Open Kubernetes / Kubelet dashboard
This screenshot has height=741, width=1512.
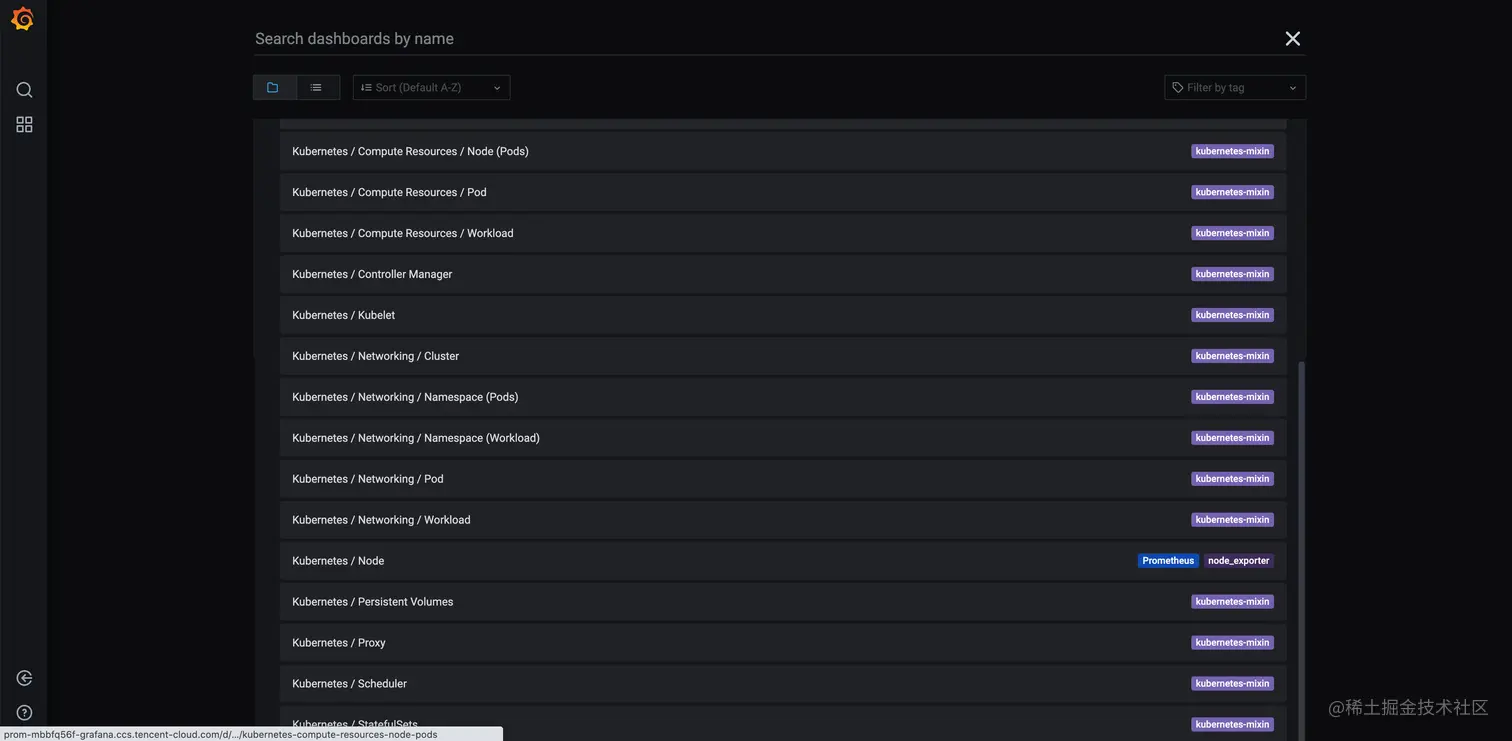pos(783,315)
